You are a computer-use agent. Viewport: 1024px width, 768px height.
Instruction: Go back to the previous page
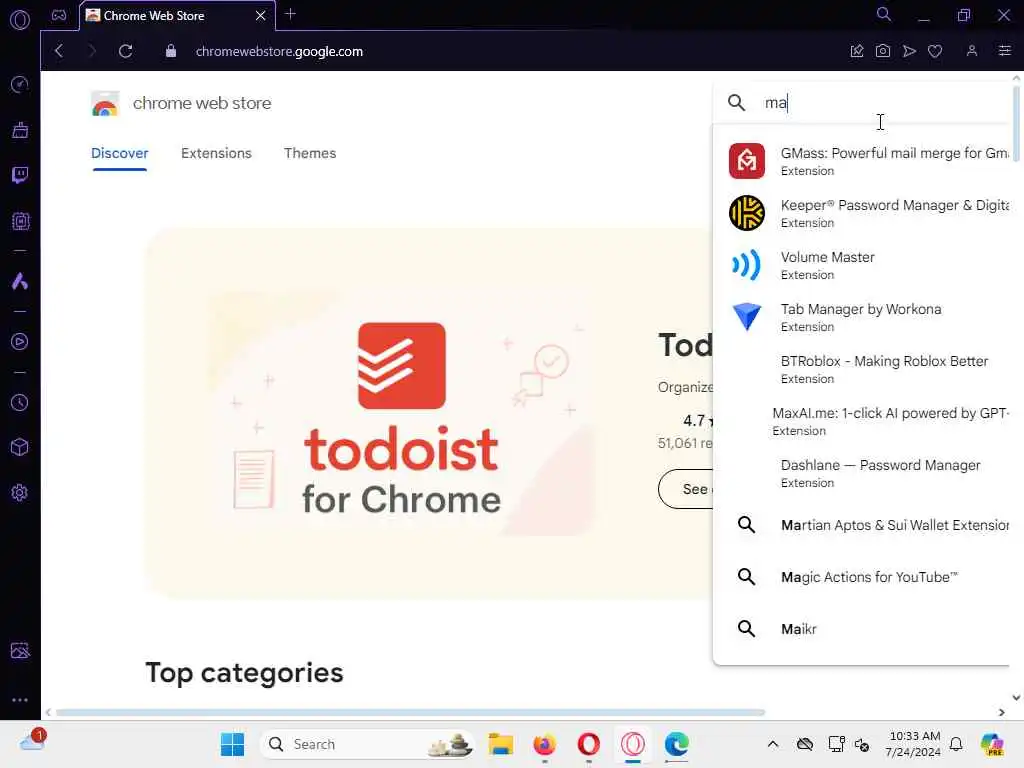(59, 51)
